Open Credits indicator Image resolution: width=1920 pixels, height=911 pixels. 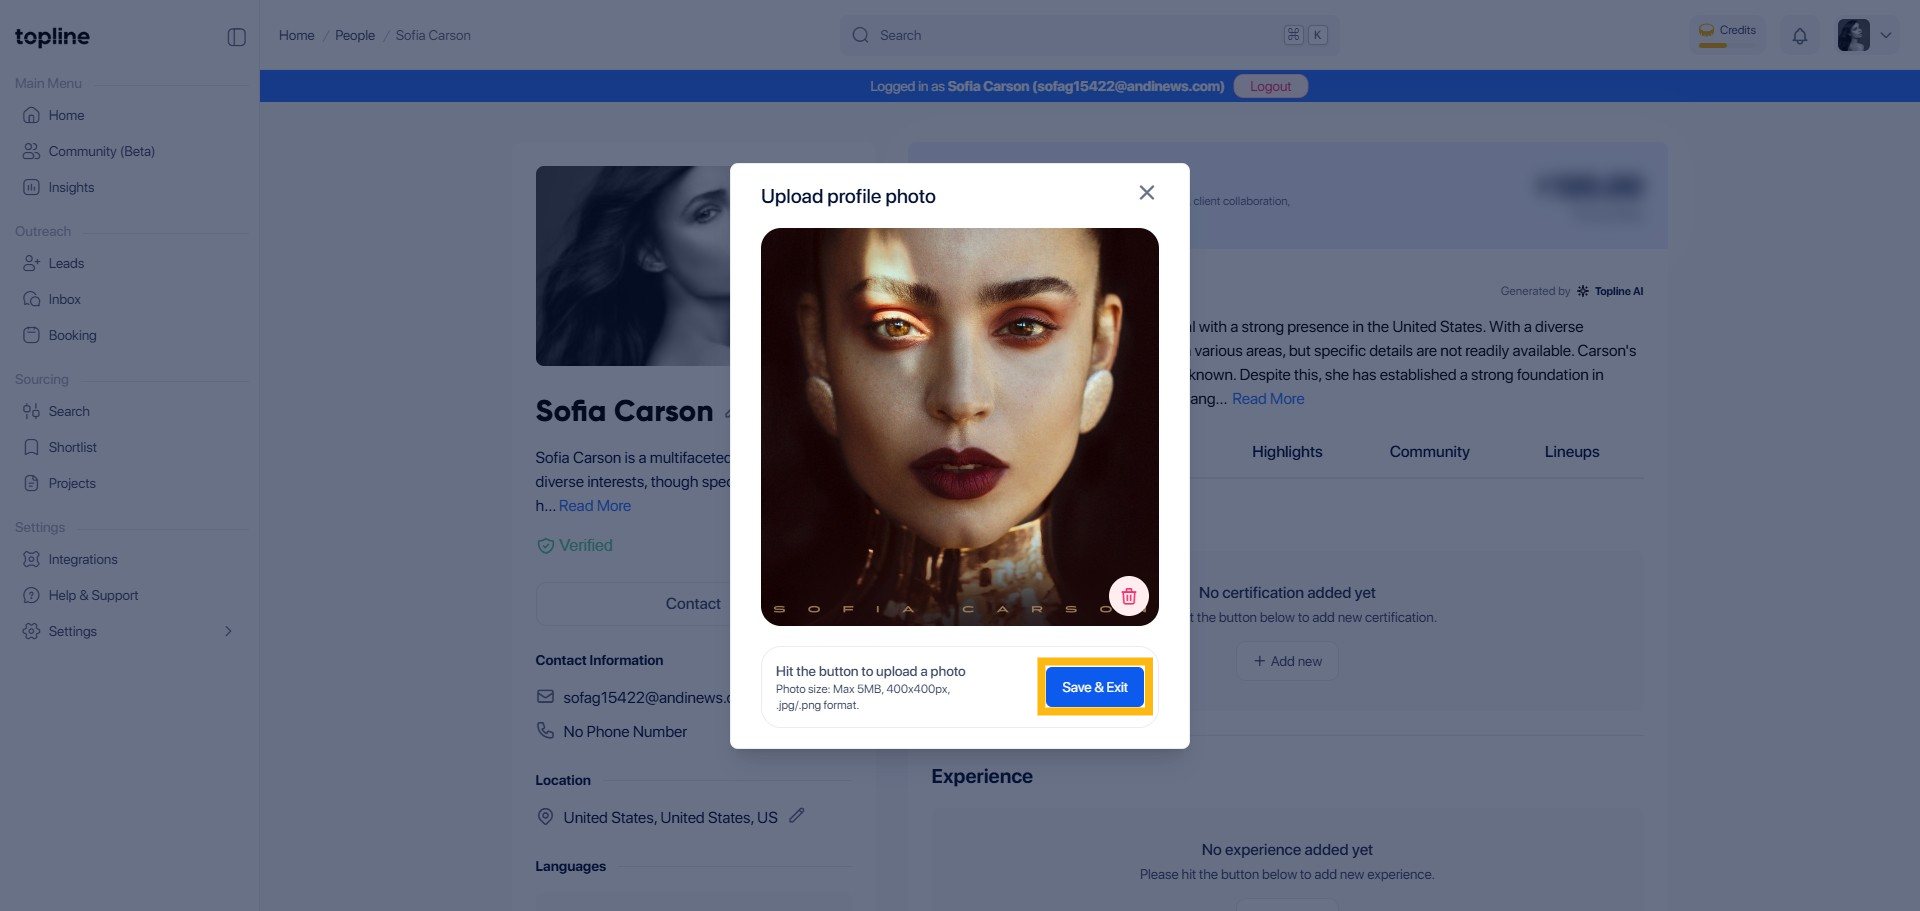(x=1727, y=35)
